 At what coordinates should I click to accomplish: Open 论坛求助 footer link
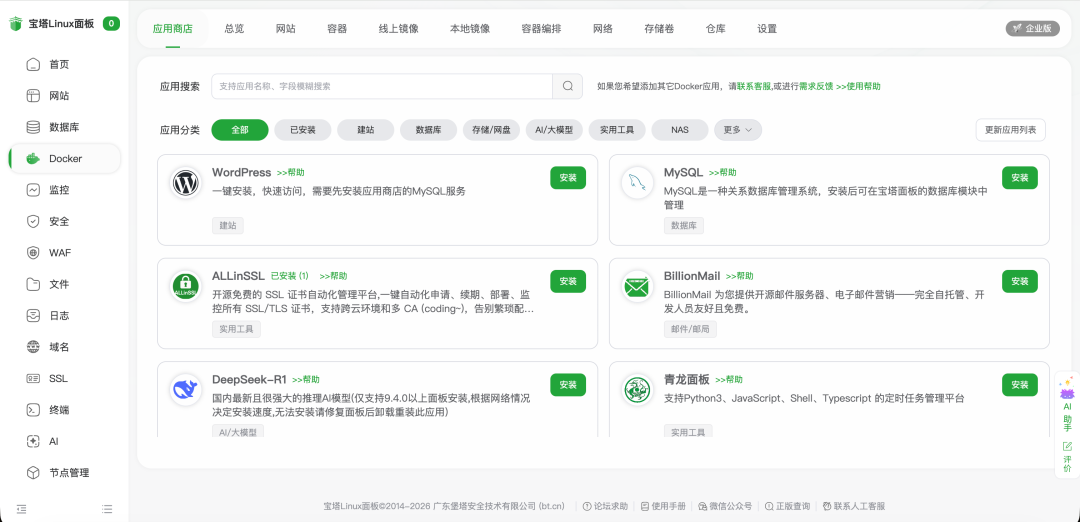point(605,506)
